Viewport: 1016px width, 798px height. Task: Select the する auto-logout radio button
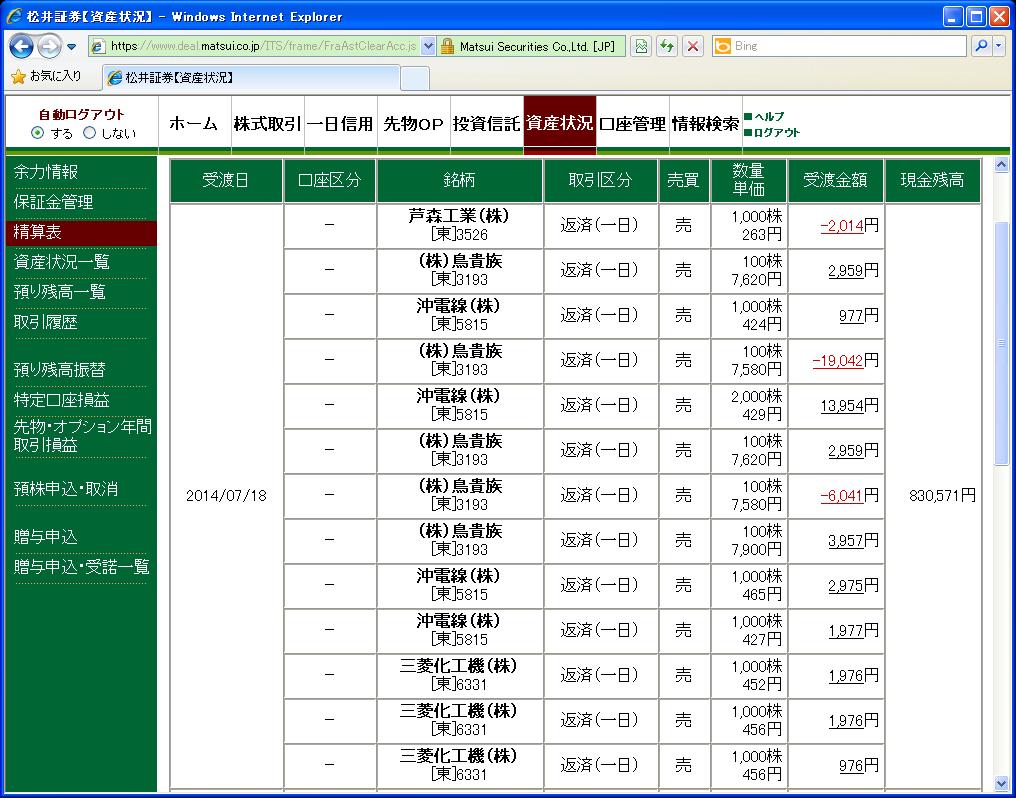[x=38, y=133]
